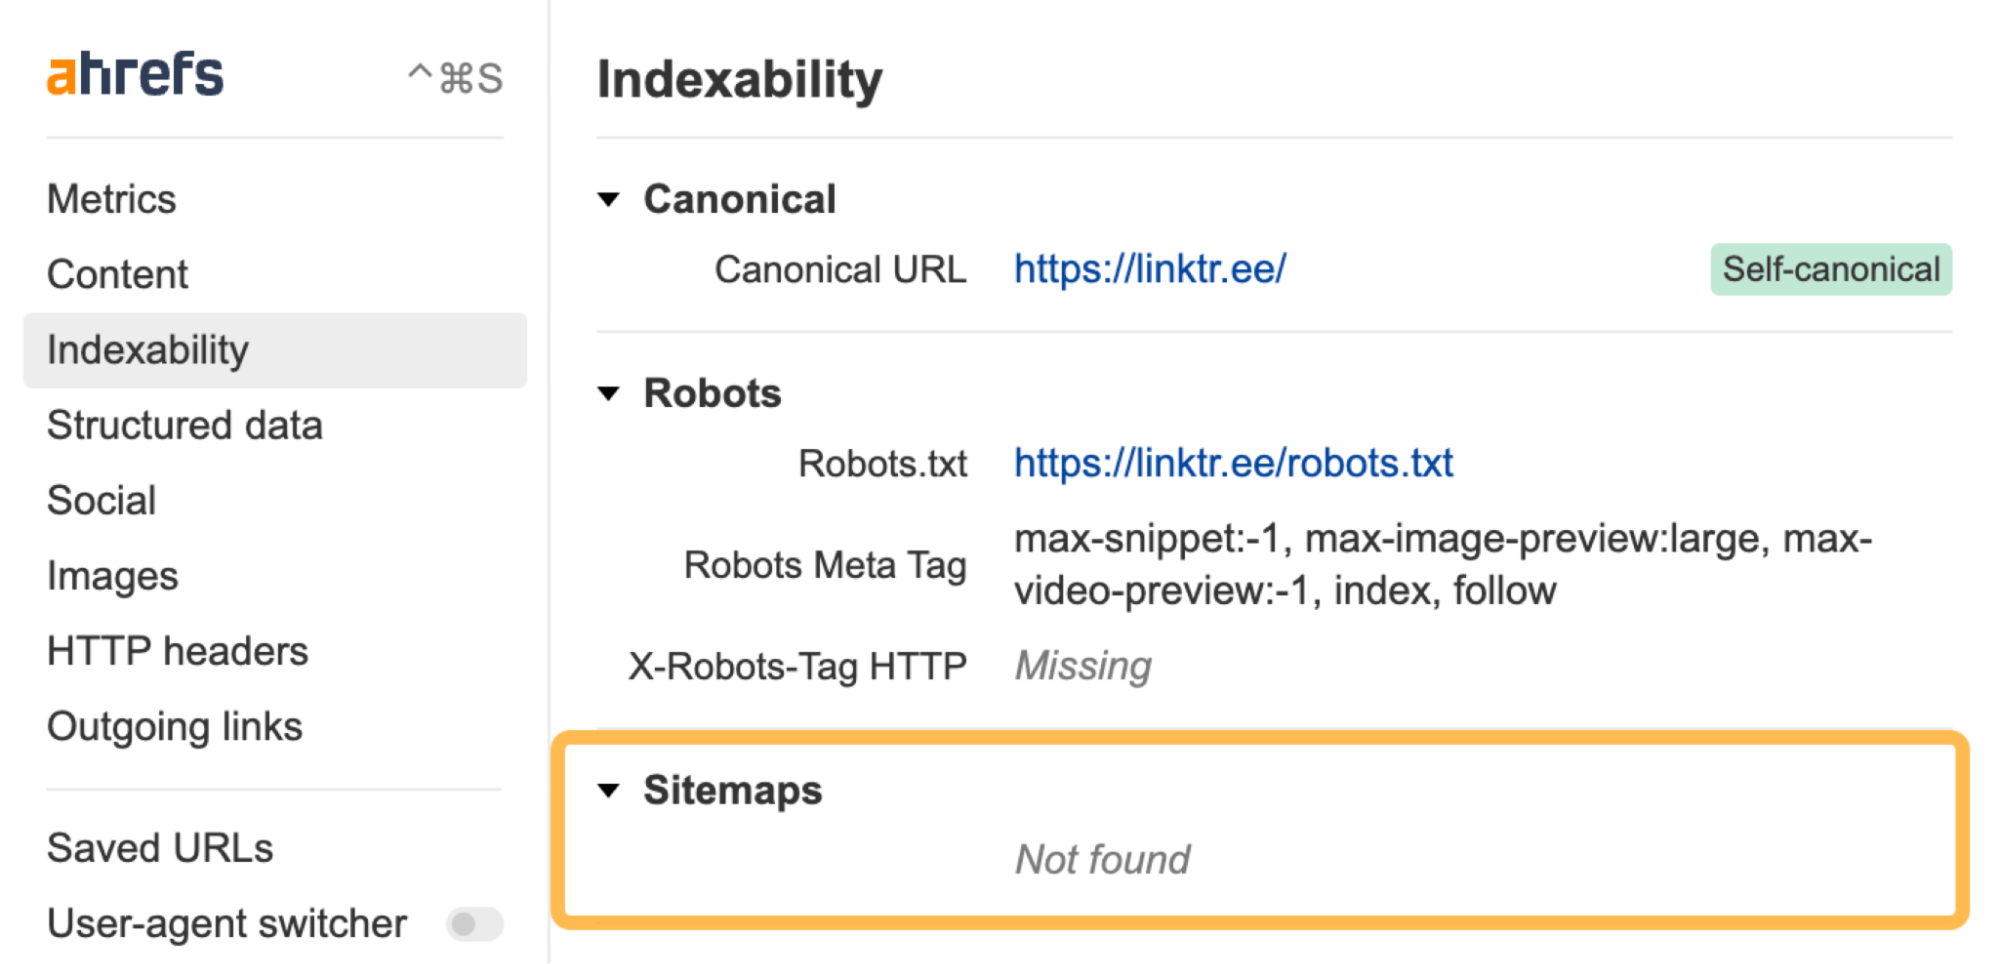View the Social section
This screenshot has width=1999, height=964.
coord(101,499)
